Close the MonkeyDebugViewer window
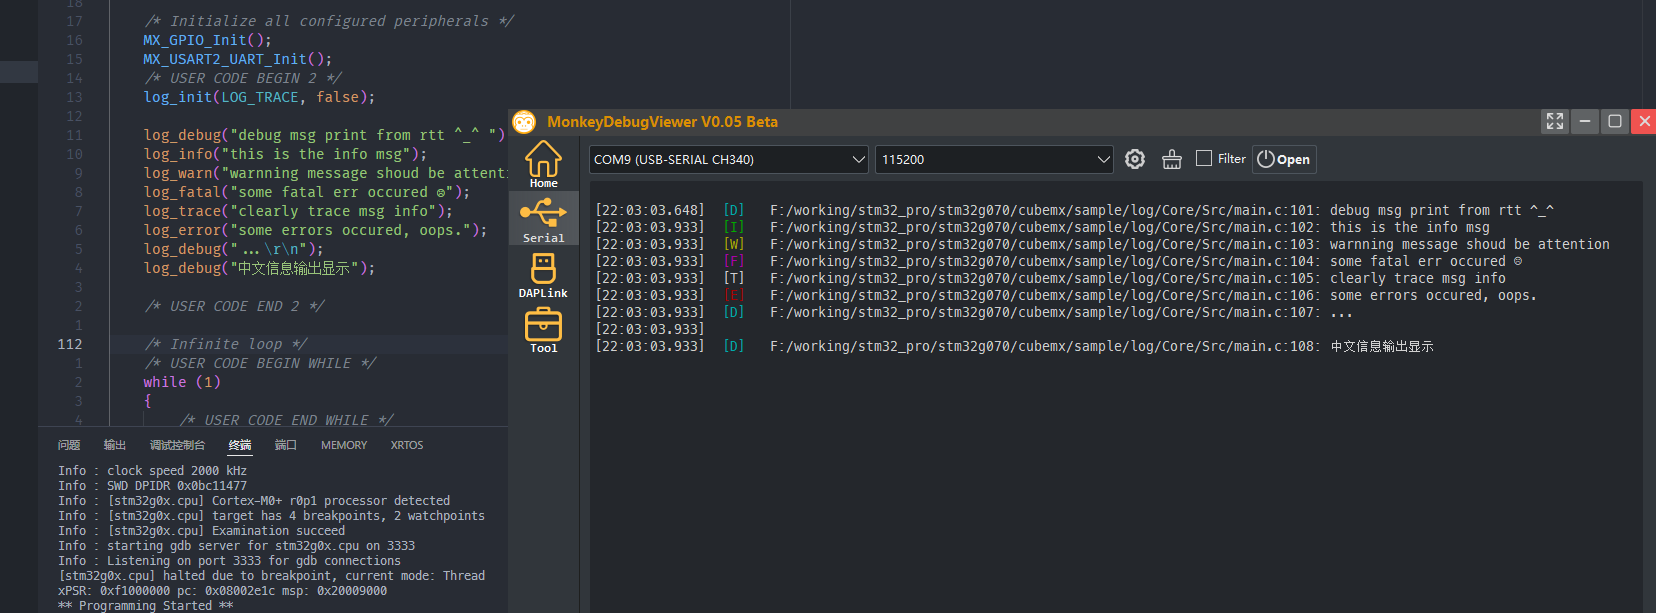 pyautogui.click(x=1644, y=121)
